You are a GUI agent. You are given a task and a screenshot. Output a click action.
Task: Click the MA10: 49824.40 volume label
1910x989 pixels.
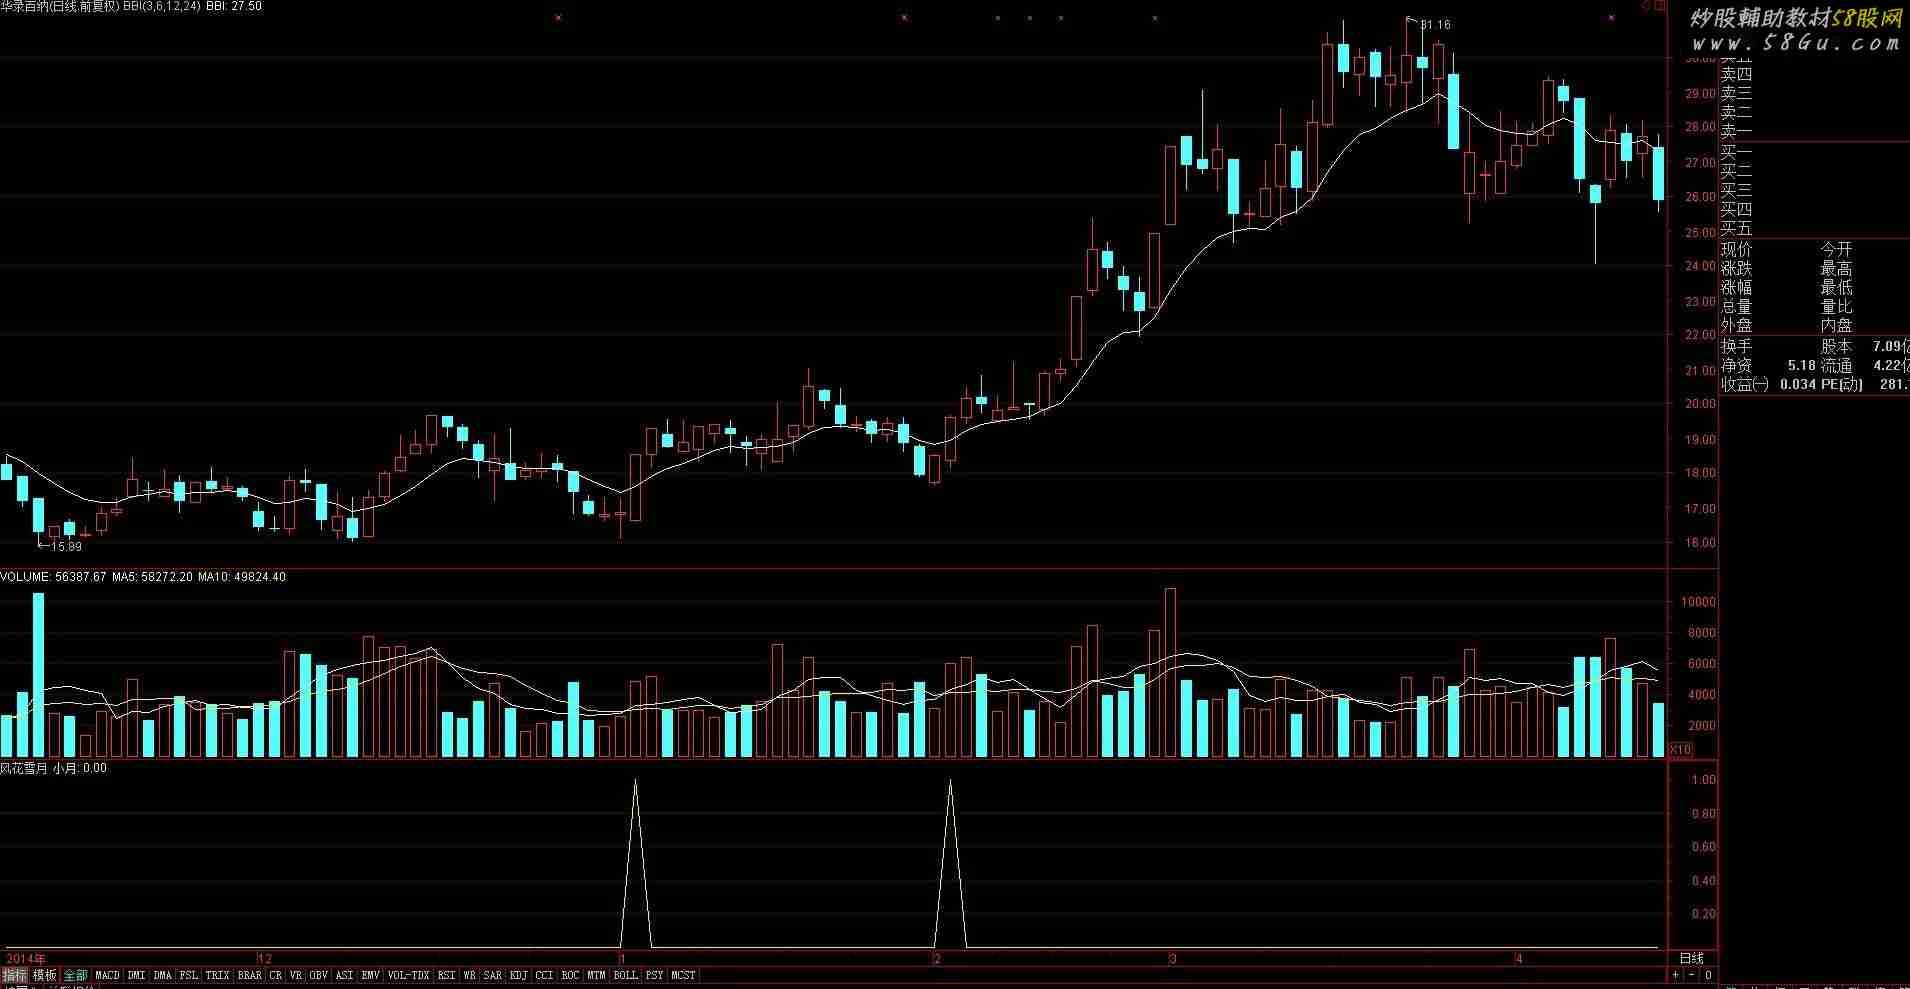(241, 577)
